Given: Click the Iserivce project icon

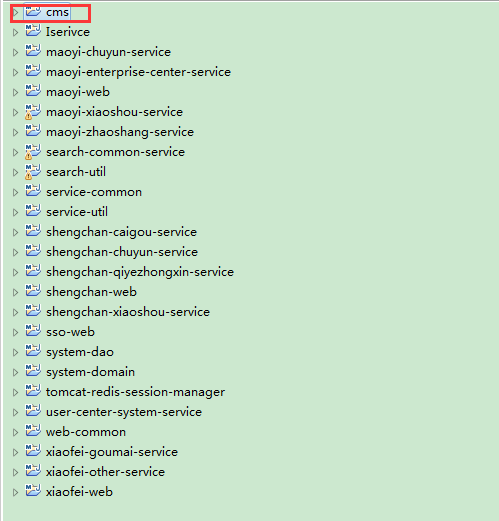Looking at the screenshot, I should [x=33, y=31].
